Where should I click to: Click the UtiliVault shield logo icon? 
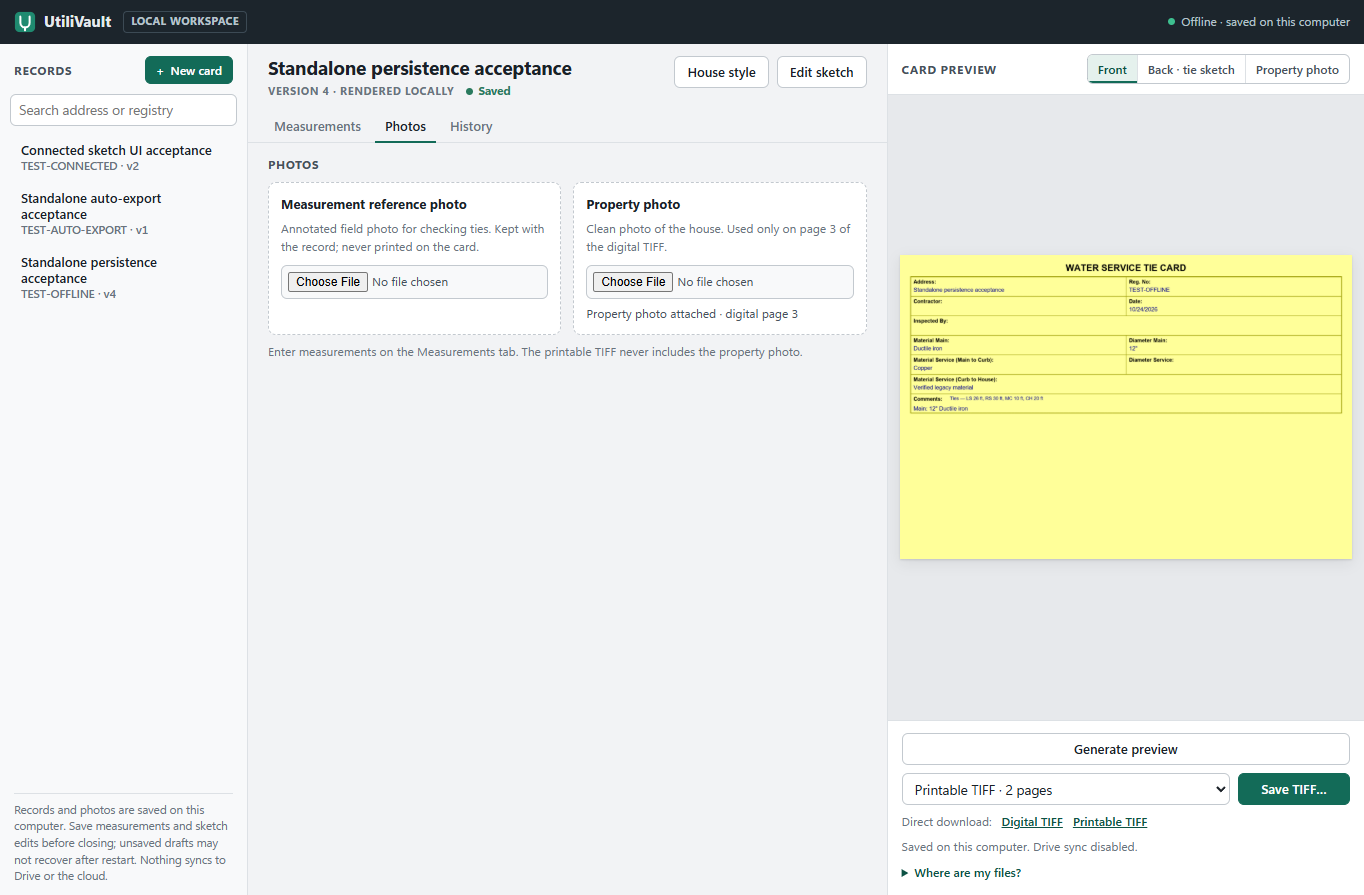(x=25, y=22)
